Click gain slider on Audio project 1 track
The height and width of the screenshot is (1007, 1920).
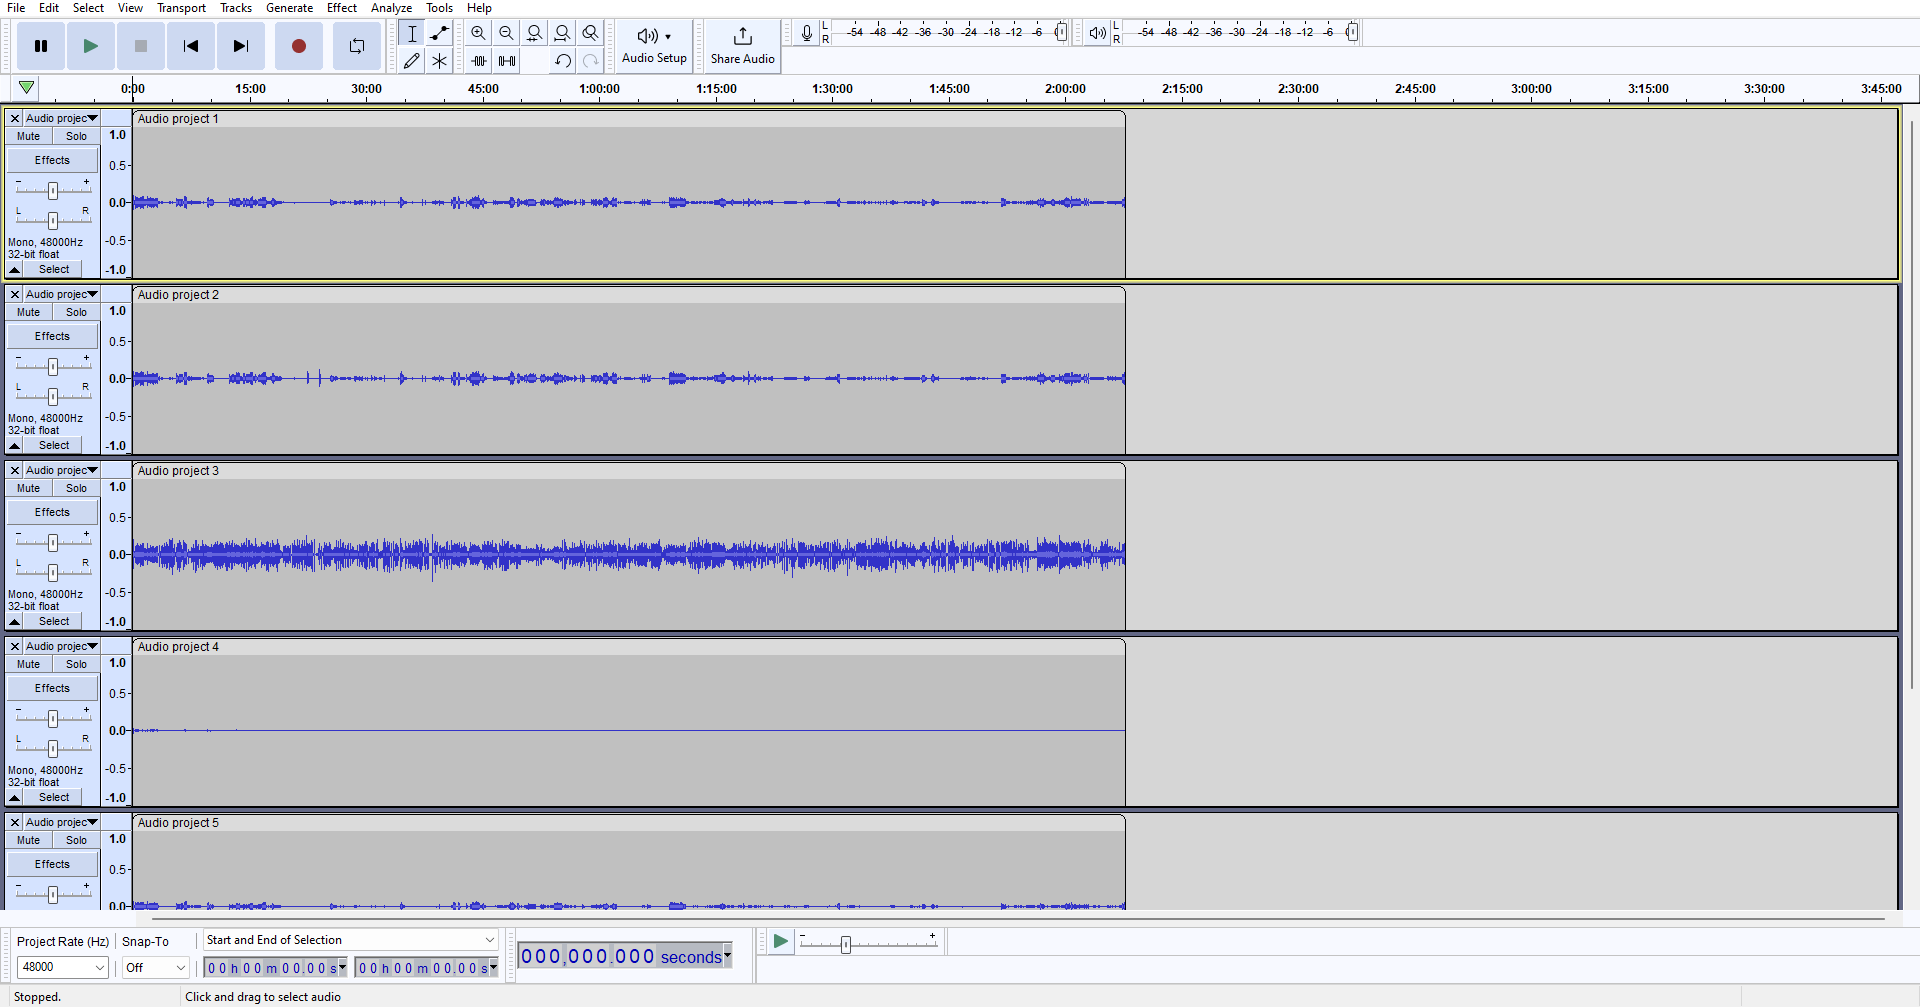53,190
